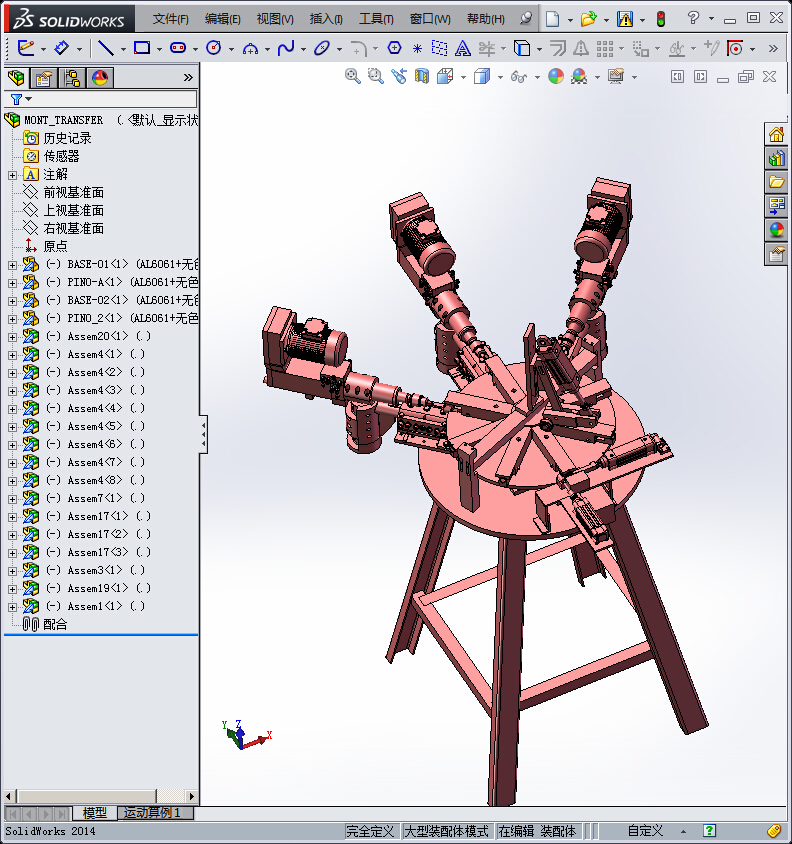Open the 视图(V) menu
The image size is (792, 844).
(x=275, y=19)
